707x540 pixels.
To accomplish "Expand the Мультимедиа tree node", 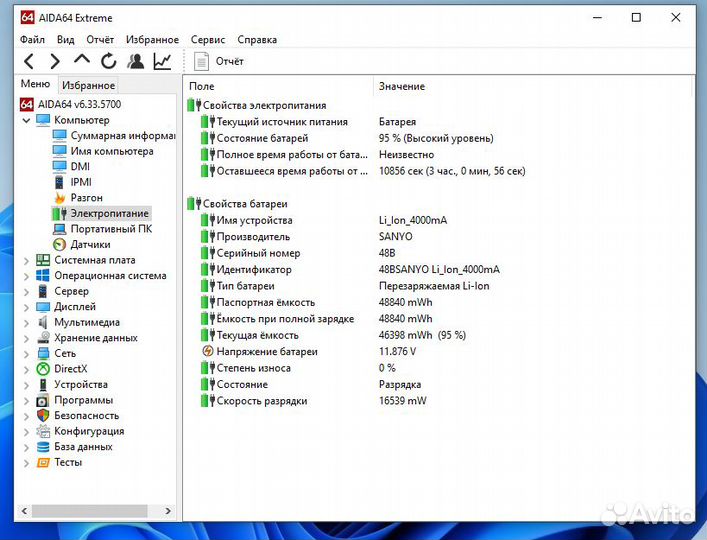I will (x=26, y=323).
